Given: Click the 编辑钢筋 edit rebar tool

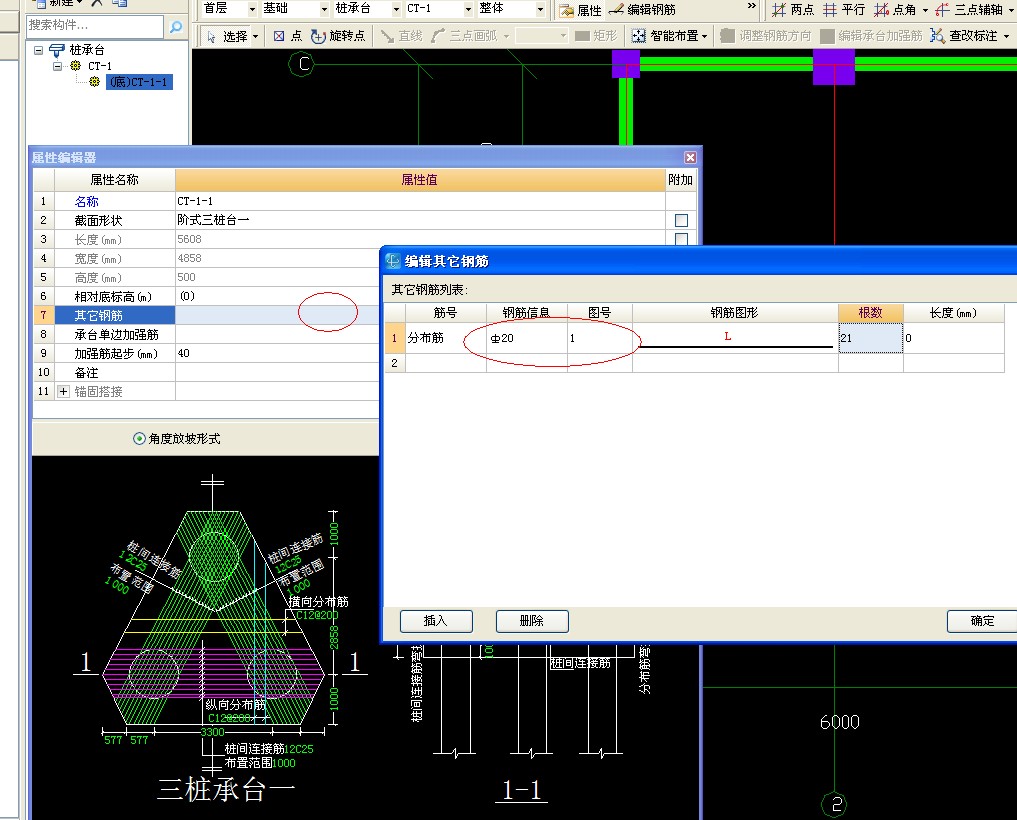Looking at the screenshot, I should pyautogui.click(x=642, y=10).
